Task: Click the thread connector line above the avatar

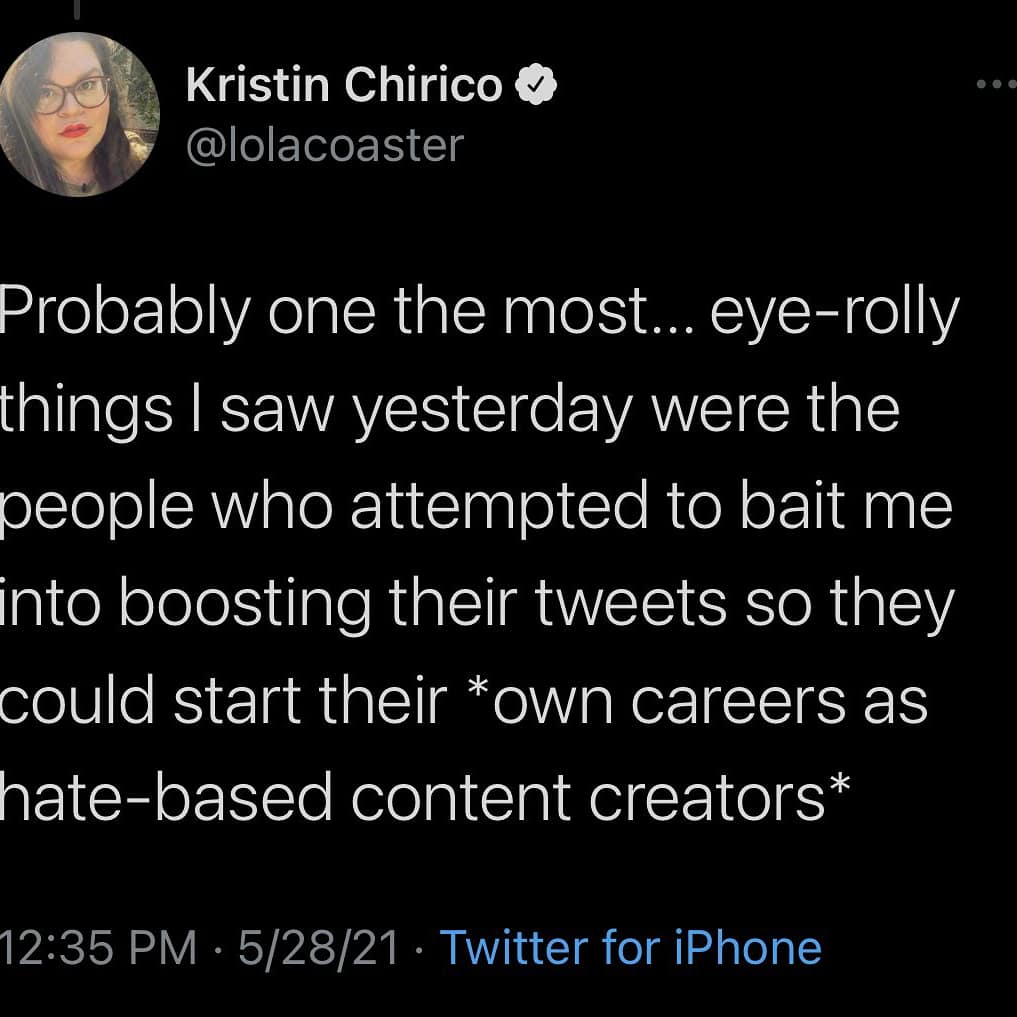Action: coord(76,10)
